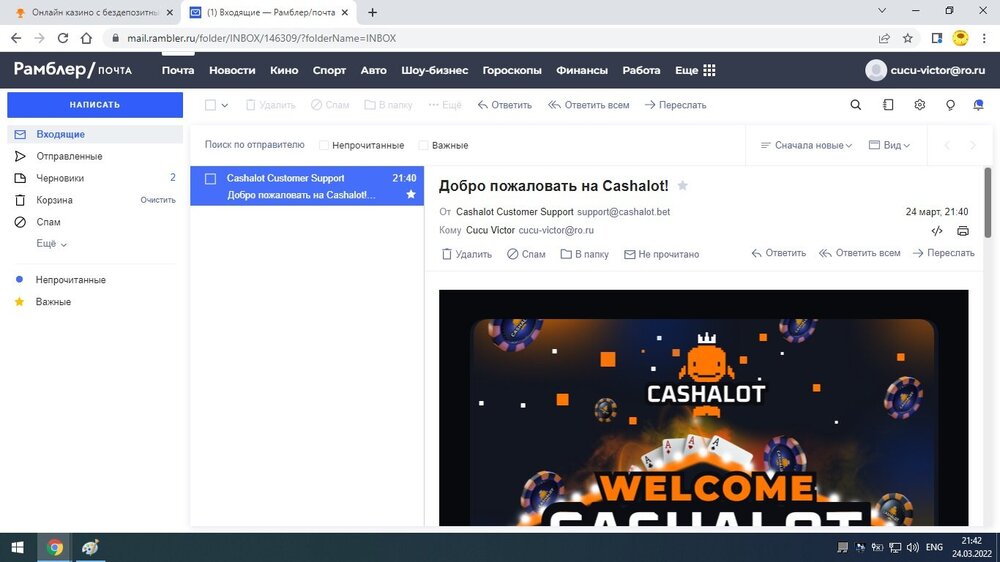Viewport: 1000px width, 562px height.
Task: Click the Cashalot welcome banner image
Action: [x=703, y=408]
